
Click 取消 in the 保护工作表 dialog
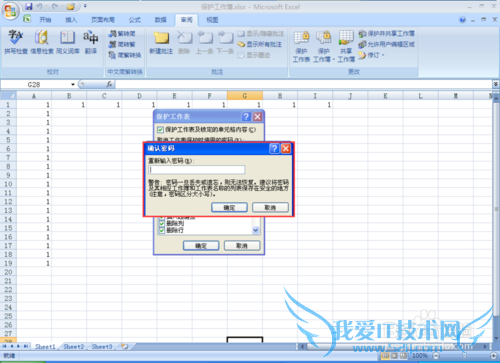click(x=242, y=246)
